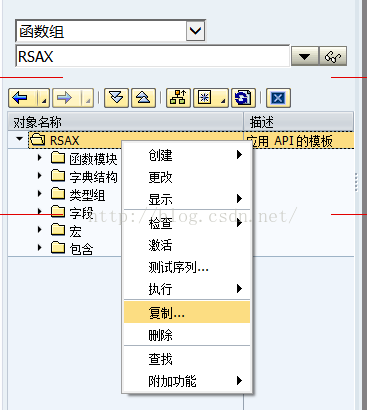Click the 描述 column header
Image resolution: width=367 pixels, height=410 pixels.
299,122
